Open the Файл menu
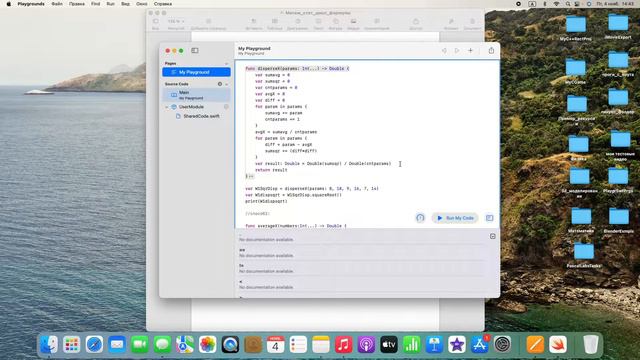This screenshot has height=360, width=640. (57, 4)
